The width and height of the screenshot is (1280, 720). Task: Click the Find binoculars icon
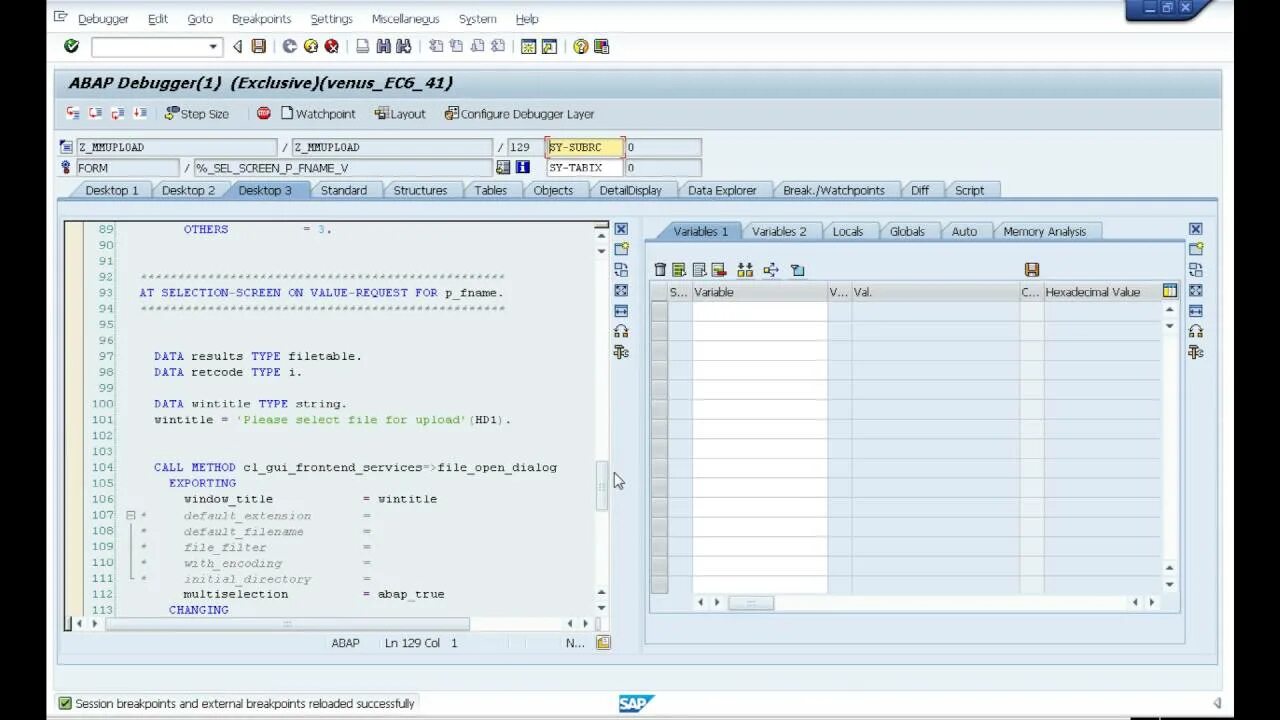pyautogui.click(x=384, y=46)
